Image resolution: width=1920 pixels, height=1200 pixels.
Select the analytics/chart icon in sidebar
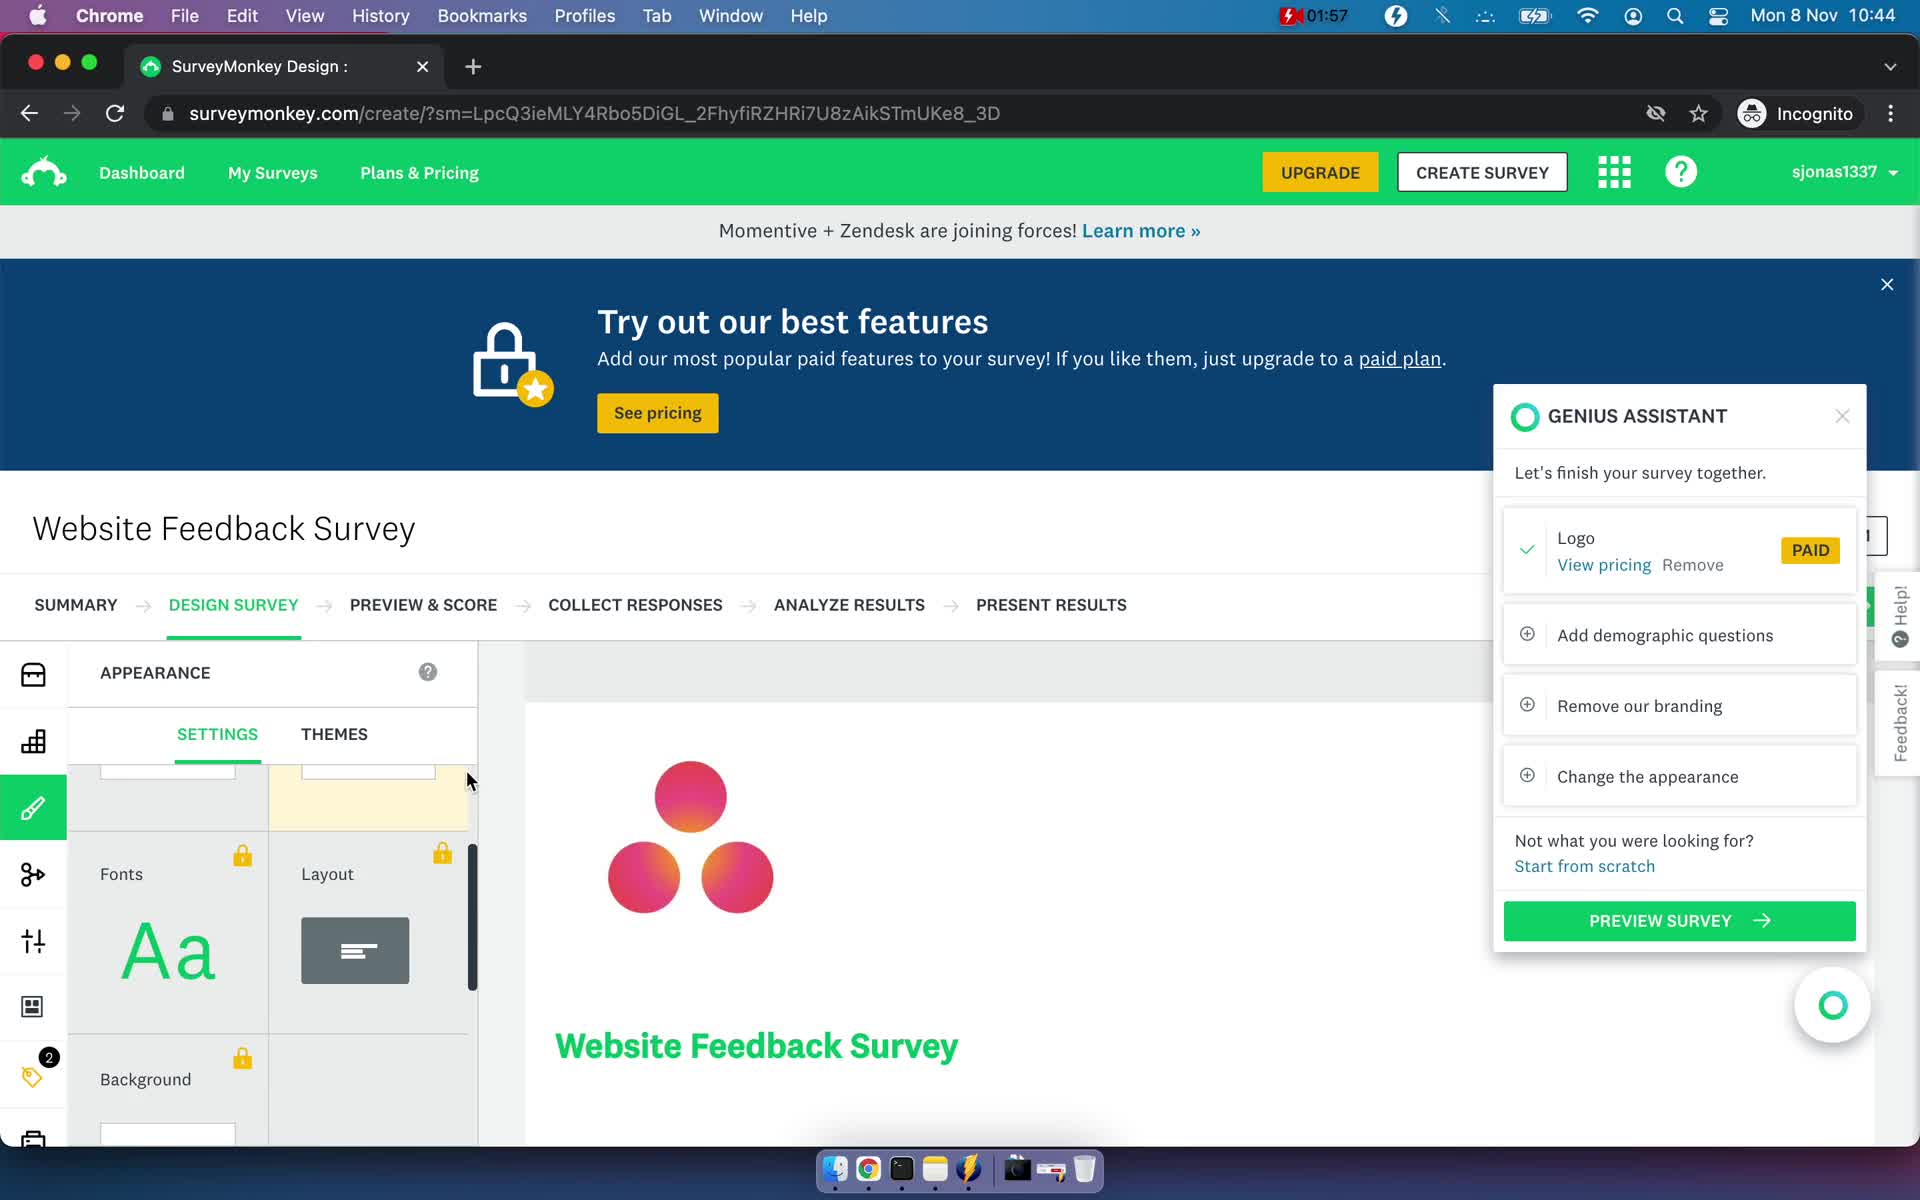[x=33, y=741]
